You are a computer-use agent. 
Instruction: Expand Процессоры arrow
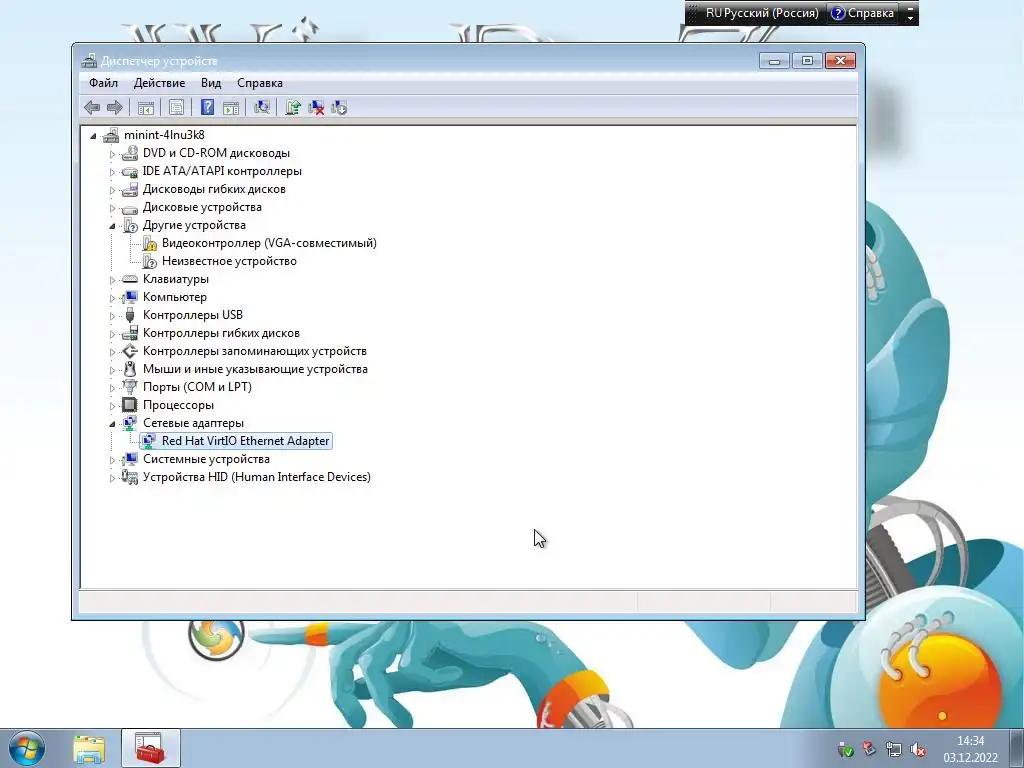point(112,406)
